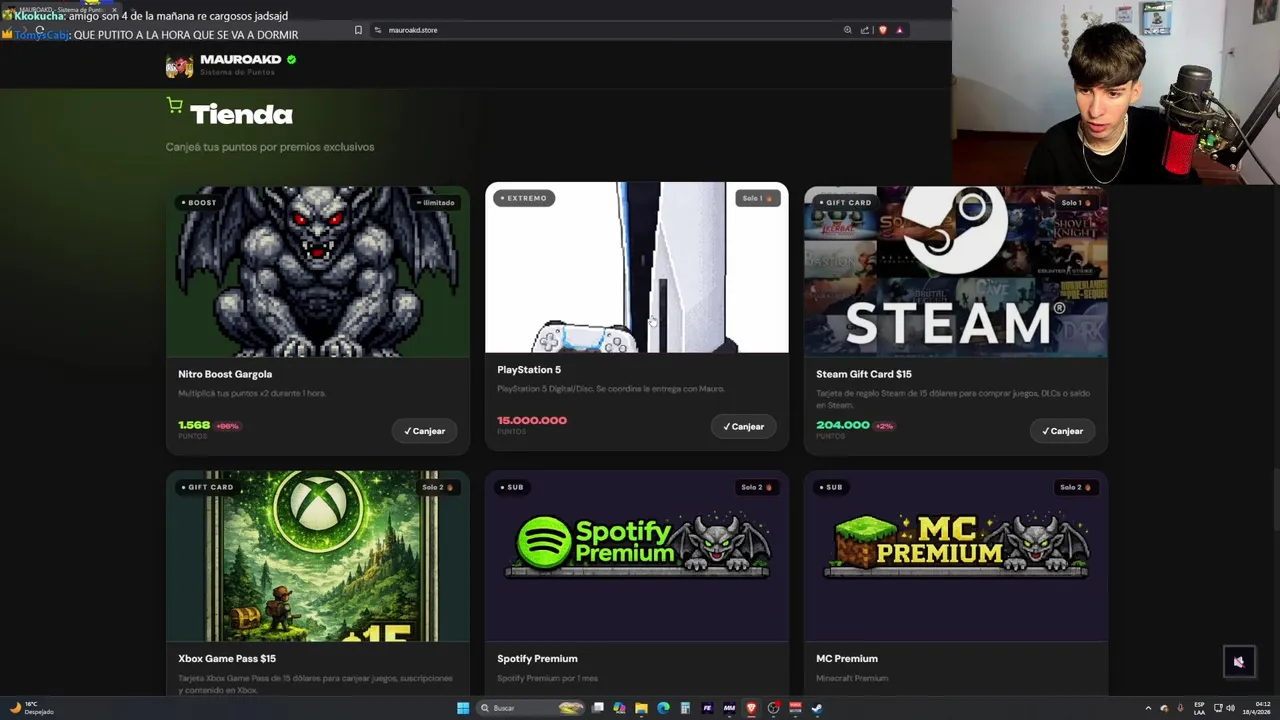Redeem Nitro Boost Gargola with Canjear
1280x720 pixels.
[424, 431]
